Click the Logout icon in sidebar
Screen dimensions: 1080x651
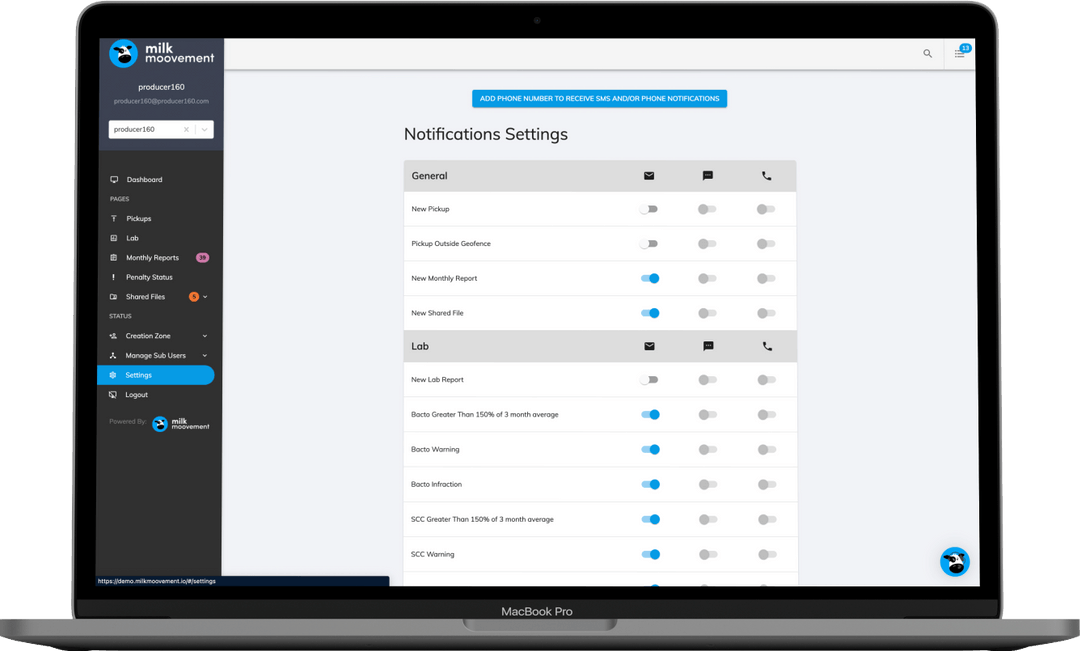coord(113,395)
